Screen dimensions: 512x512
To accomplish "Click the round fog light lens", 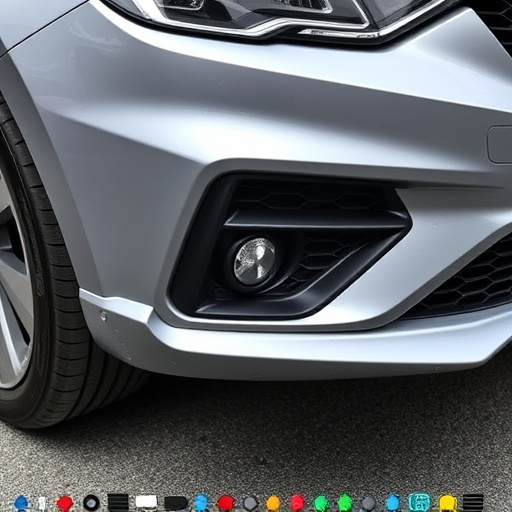I will tap(254, 261).
